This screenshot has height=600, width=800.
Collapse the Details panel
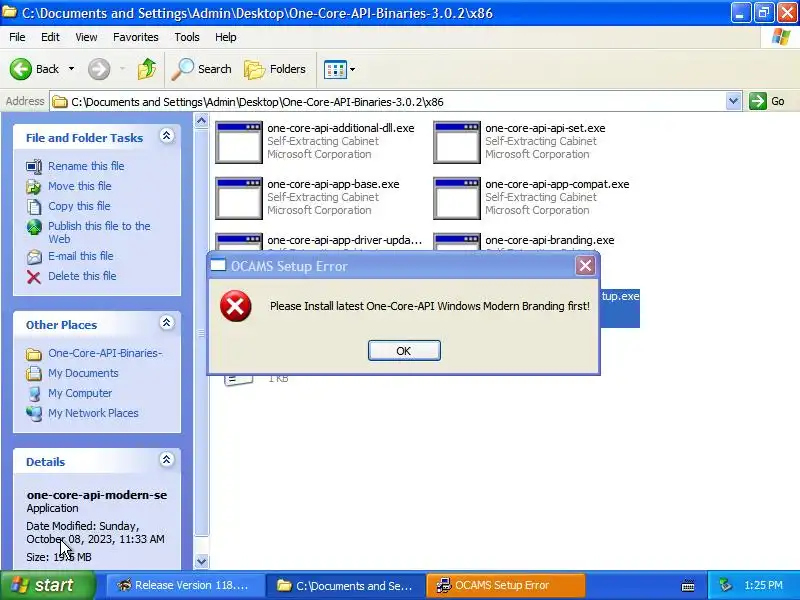[166, 460]
